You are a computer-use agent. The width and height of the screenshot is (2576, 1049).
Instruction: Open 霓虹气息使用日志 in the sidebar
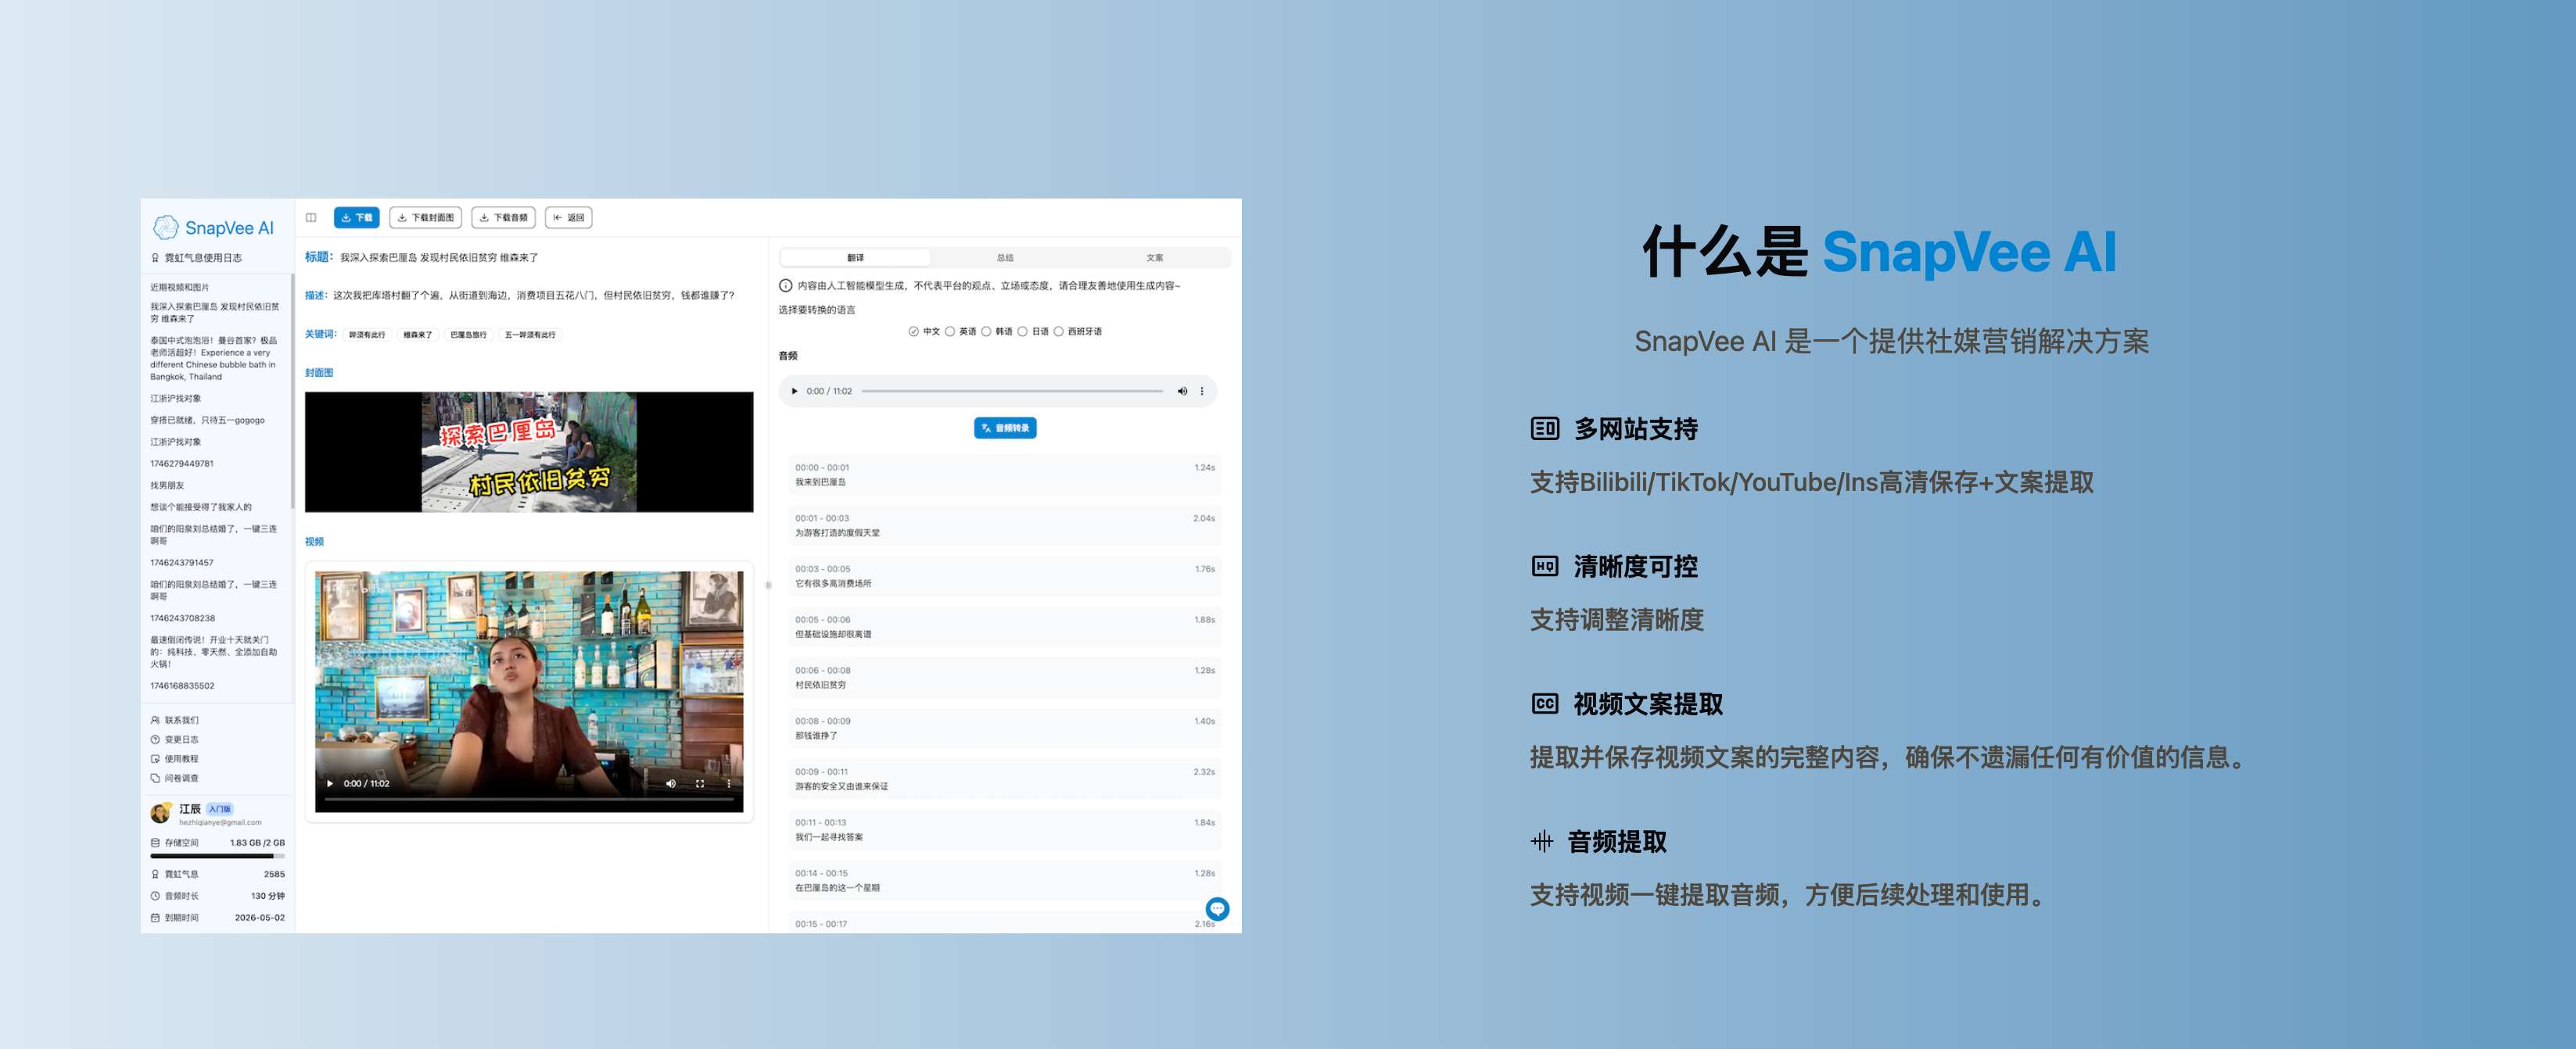(197, 258)
